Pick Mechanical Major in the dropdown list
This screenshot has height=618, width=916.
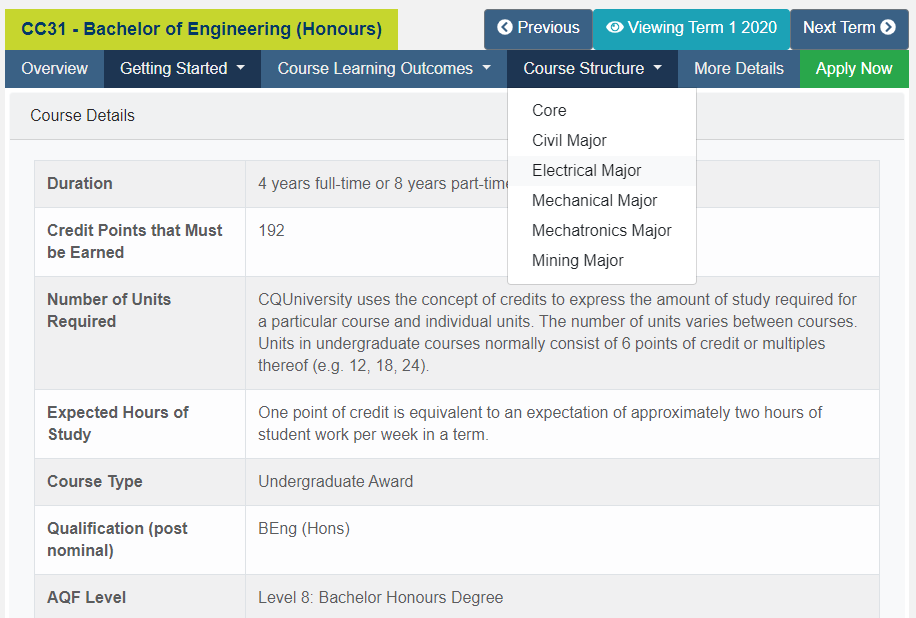(594, 201)
